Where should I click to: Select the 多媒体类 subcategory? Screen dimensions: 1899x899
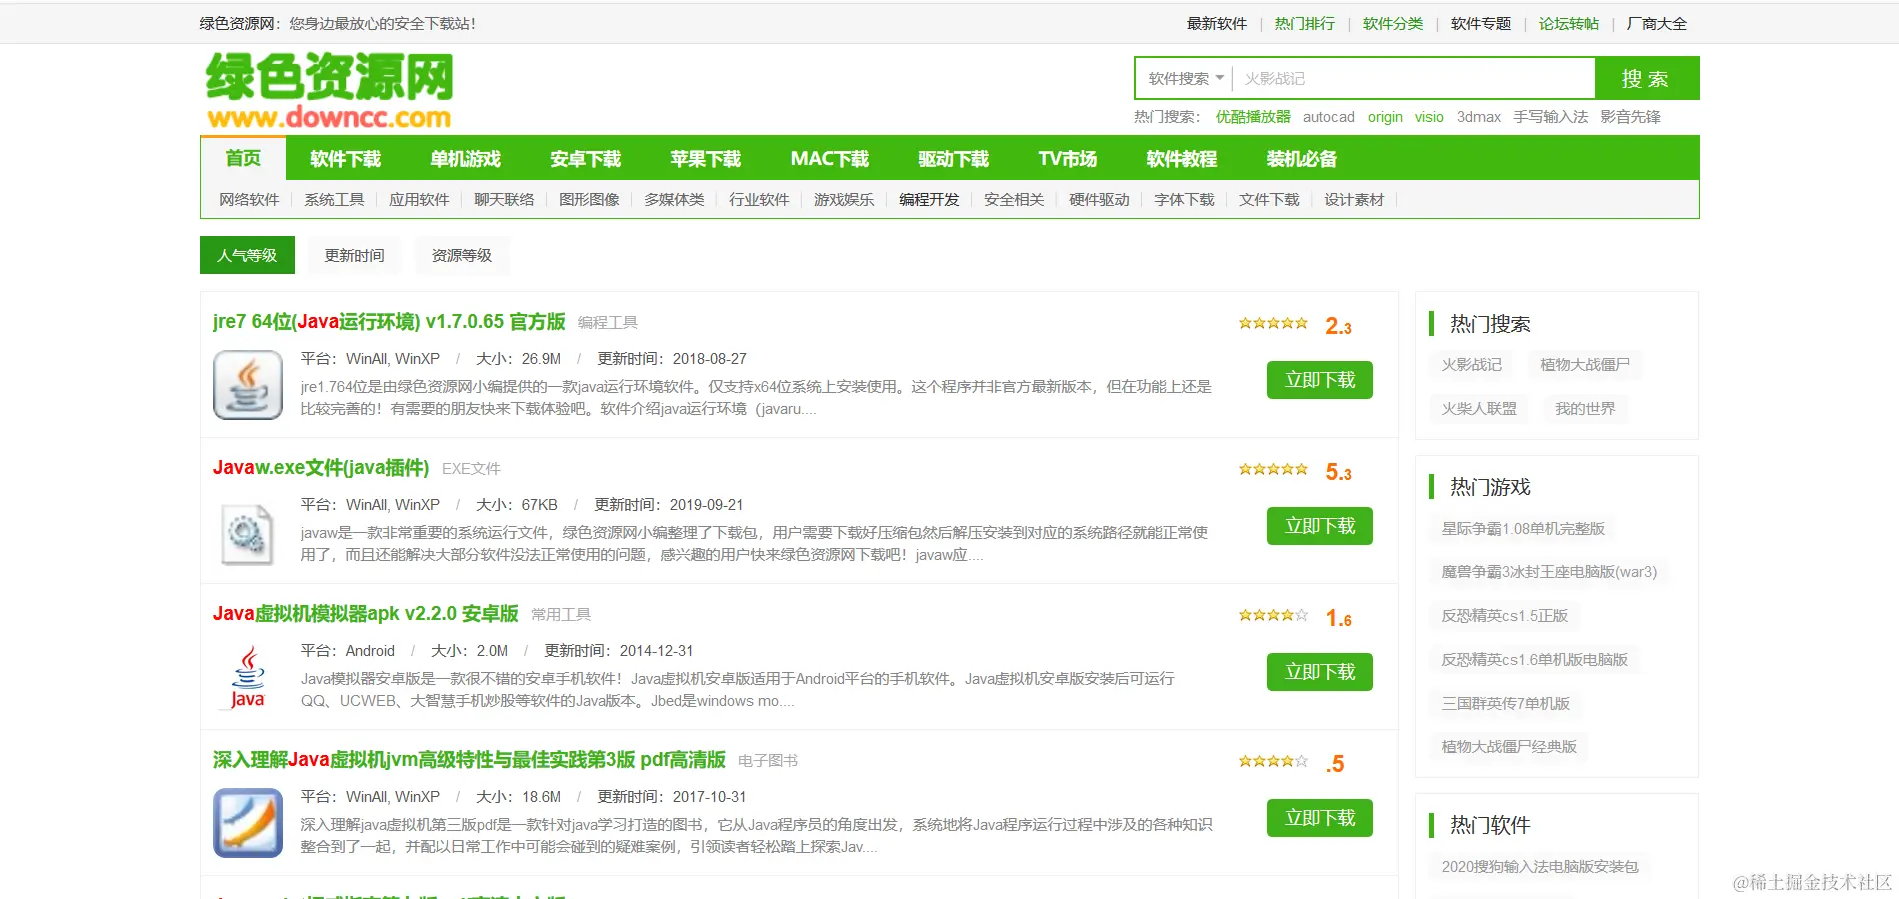pos(674,199)
